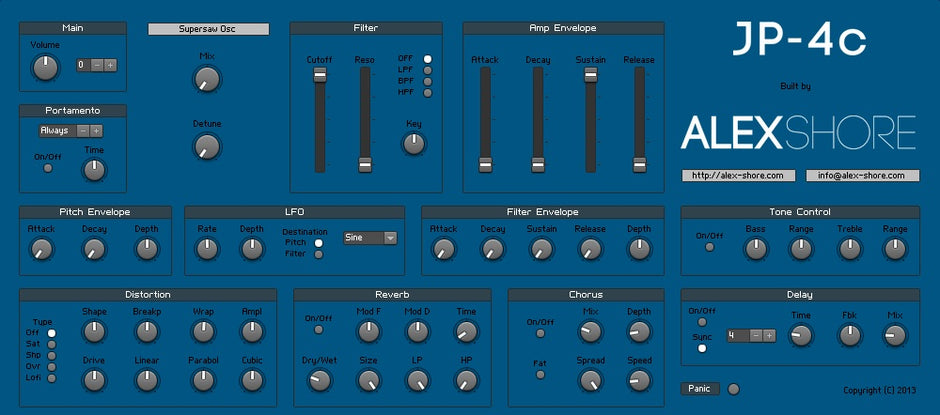Click the Pitch Envelope Depth knob

tap(146, 249)
